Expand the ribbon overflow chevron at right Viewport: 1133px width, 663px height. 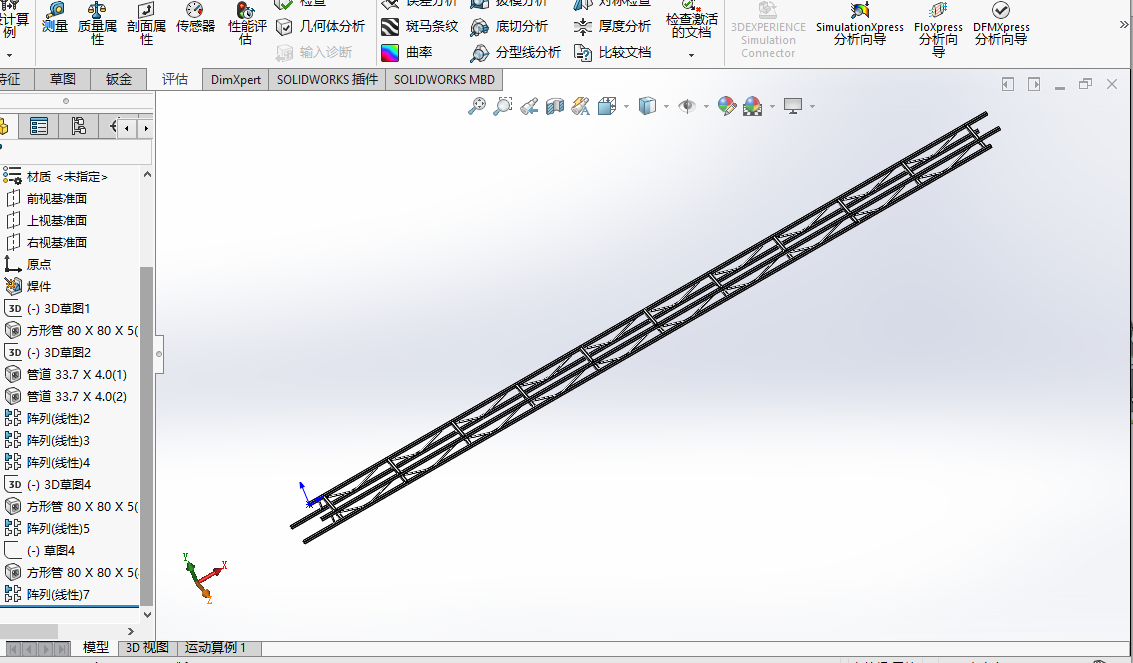[x=1124, y=25]
